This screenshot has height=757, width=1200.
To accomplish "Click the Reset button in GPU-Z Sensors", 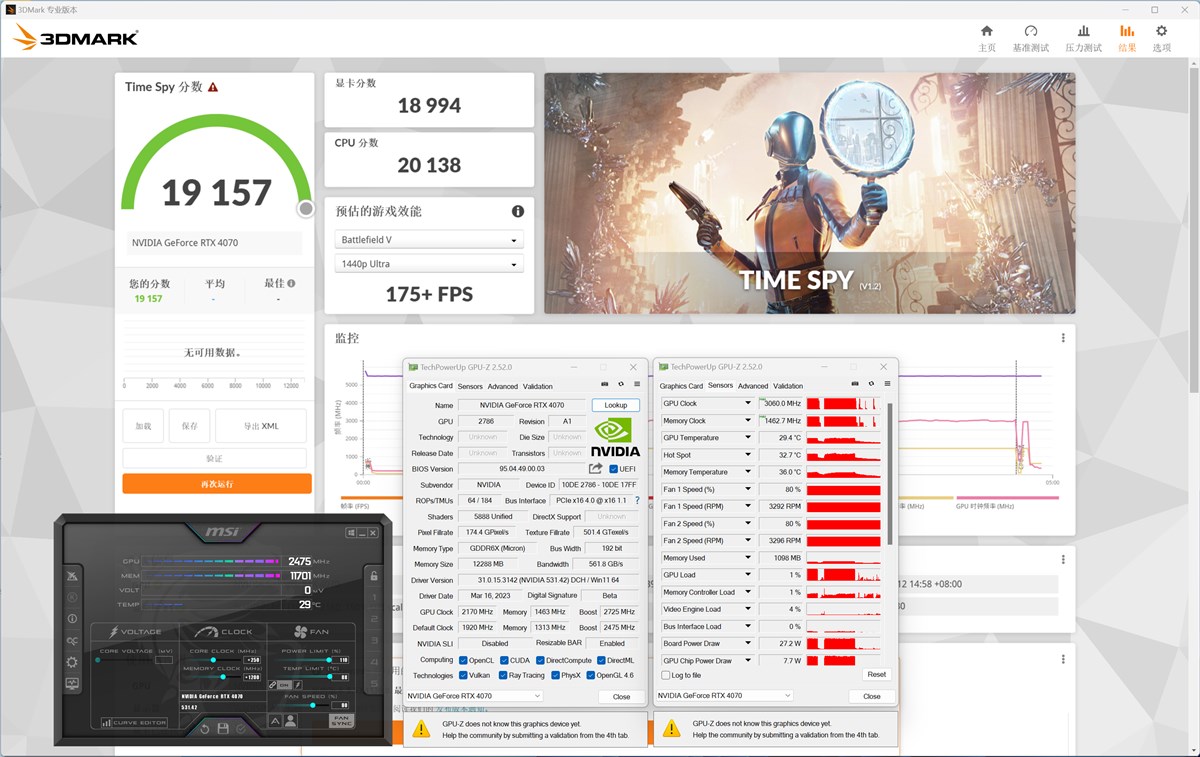I will (x=876, y=675).
